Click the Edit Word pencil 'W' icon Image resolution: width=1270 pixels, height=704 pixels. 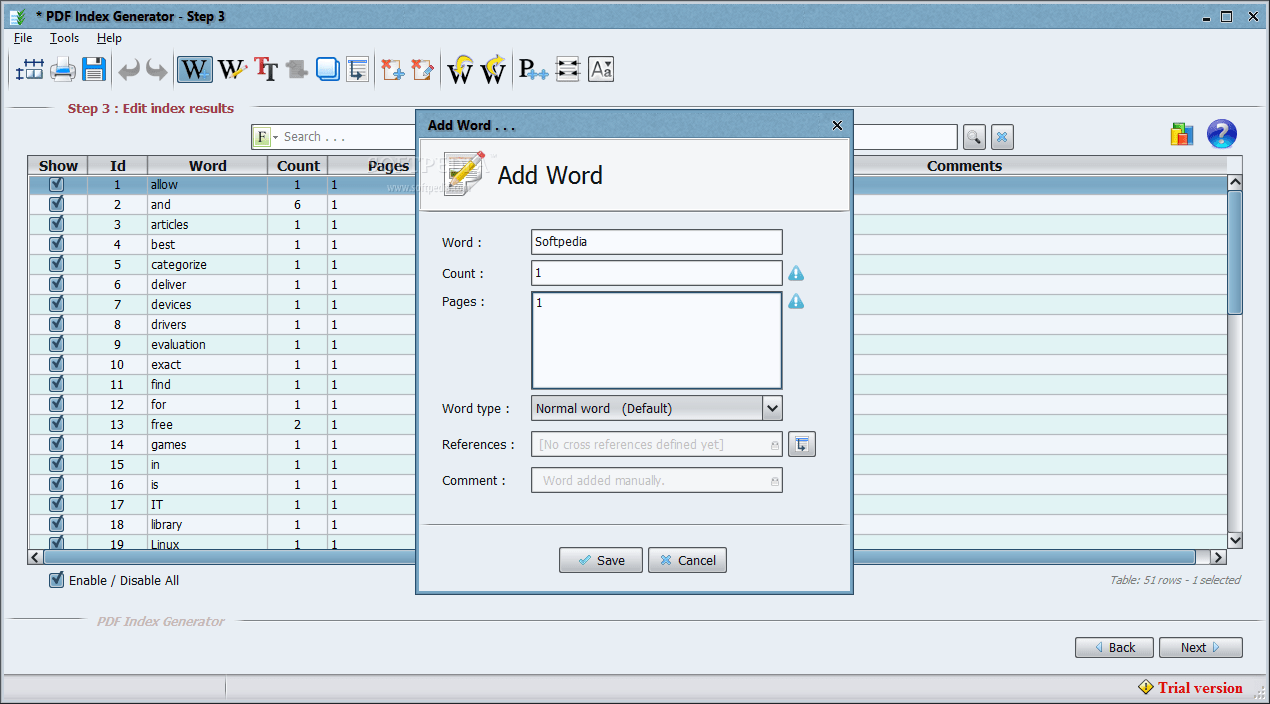coord(231,69)
